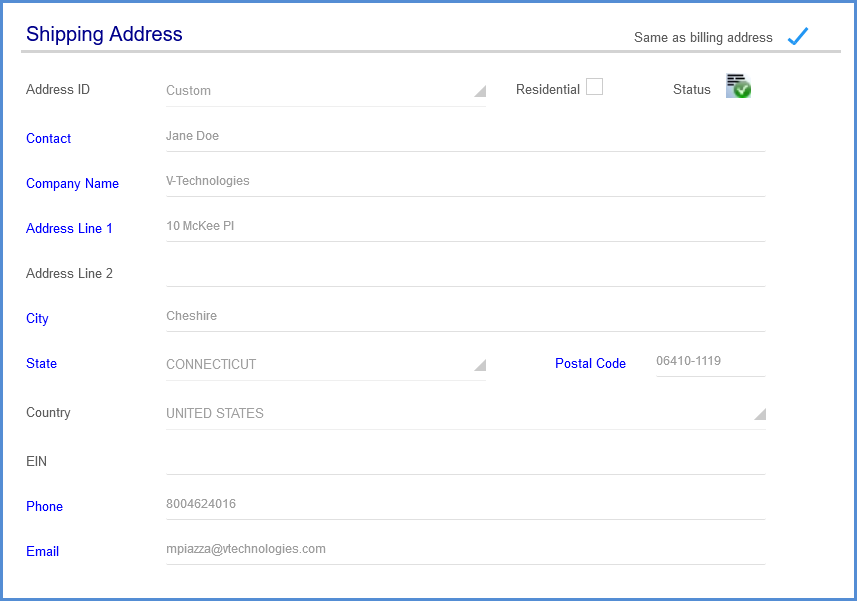Click the Postal Code field 06410-1119
This screenshot has width=857, height=601.
pyautogui.click(x=711, y=362)
